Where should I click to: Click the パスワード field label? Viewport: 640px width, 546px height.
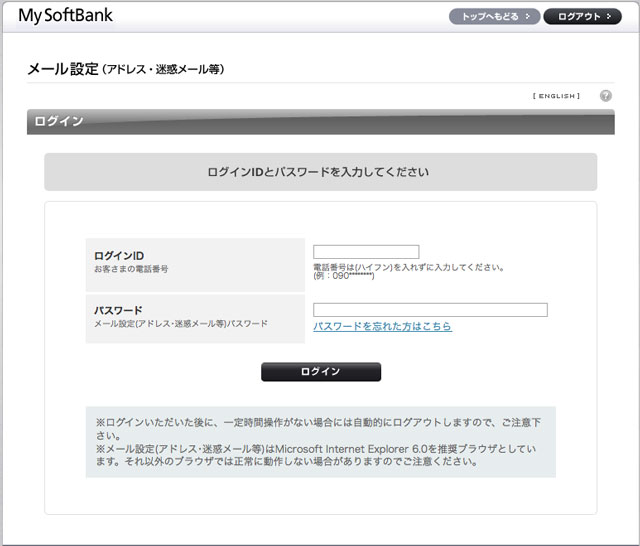[118, 310]
